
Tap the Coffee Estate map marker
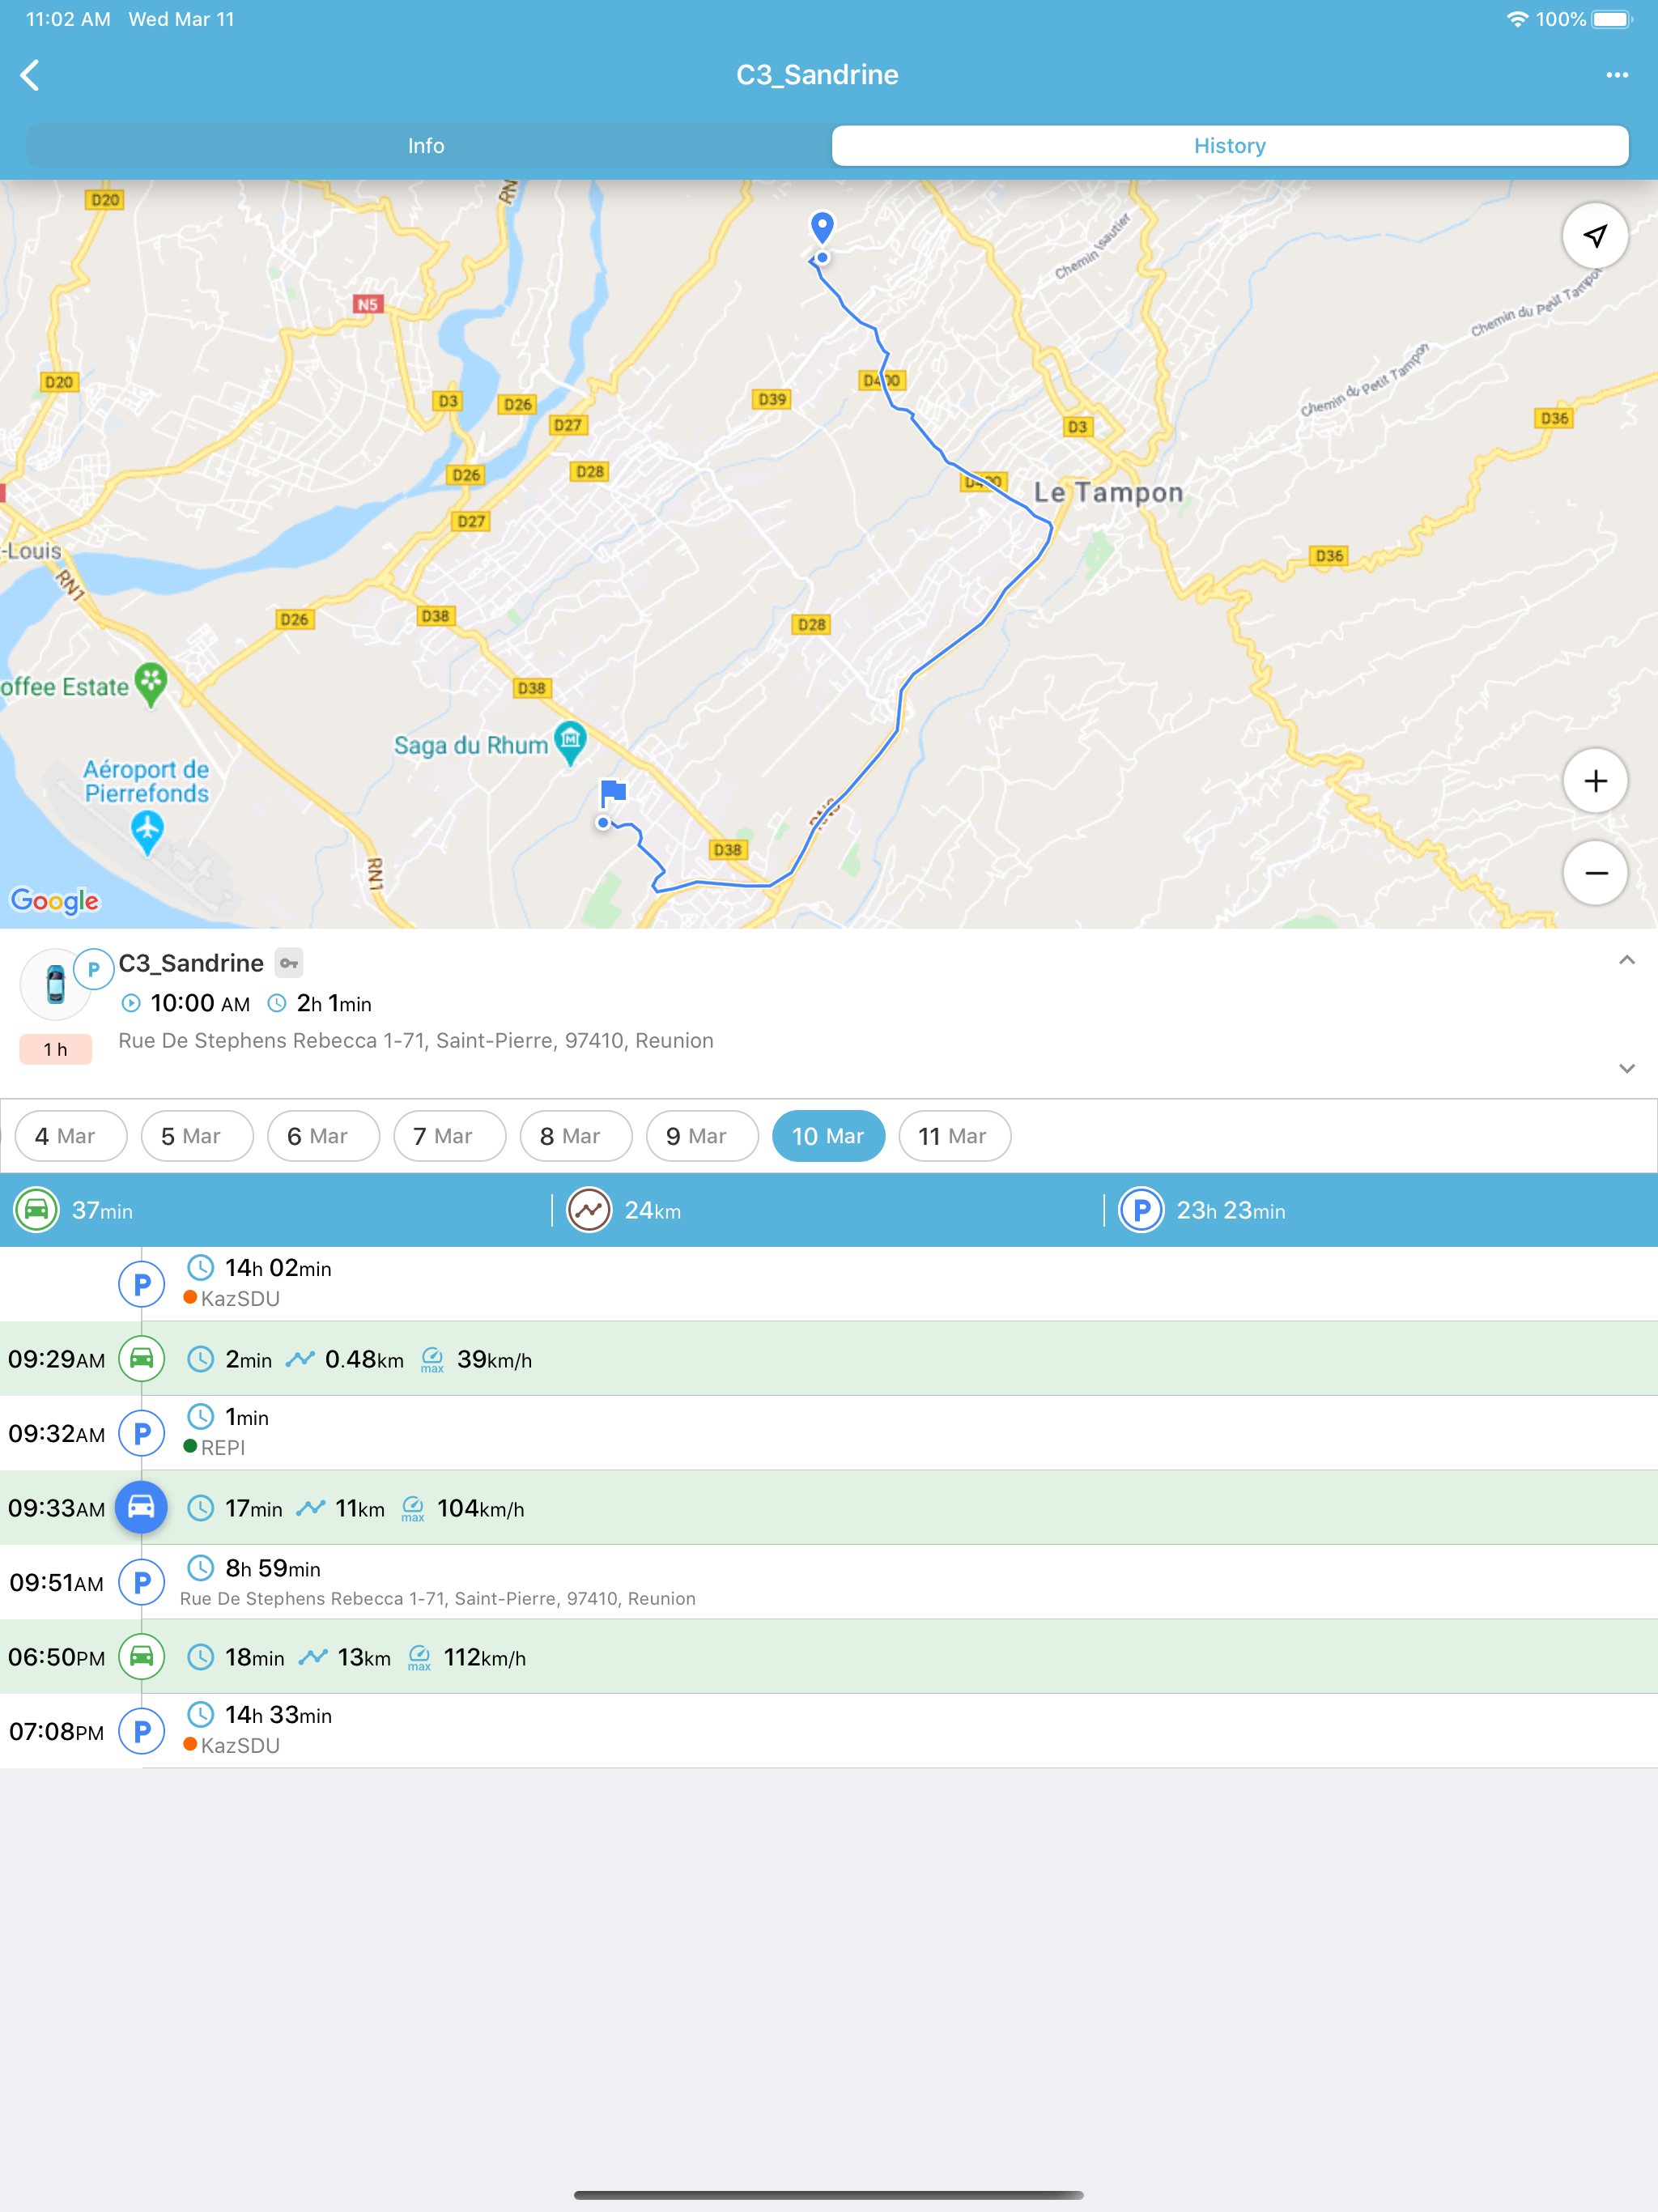coord(151,685)
